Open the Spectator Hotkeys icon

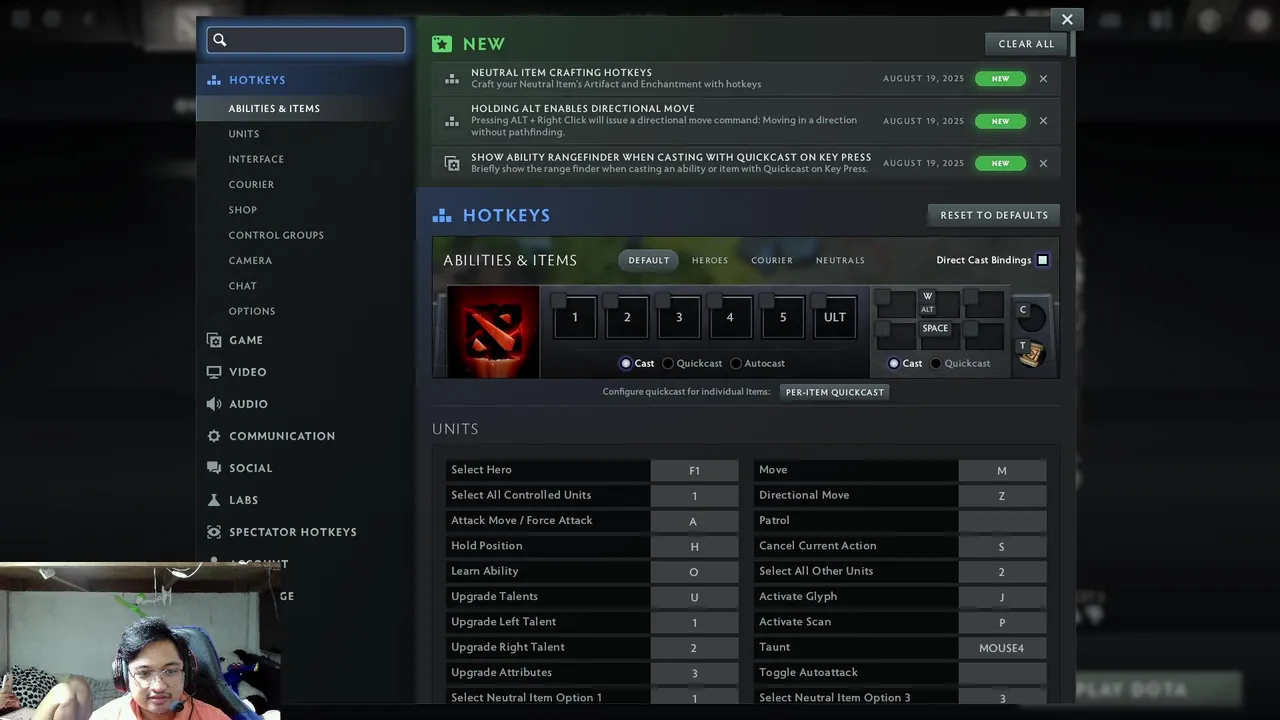[x=214, y=532]
